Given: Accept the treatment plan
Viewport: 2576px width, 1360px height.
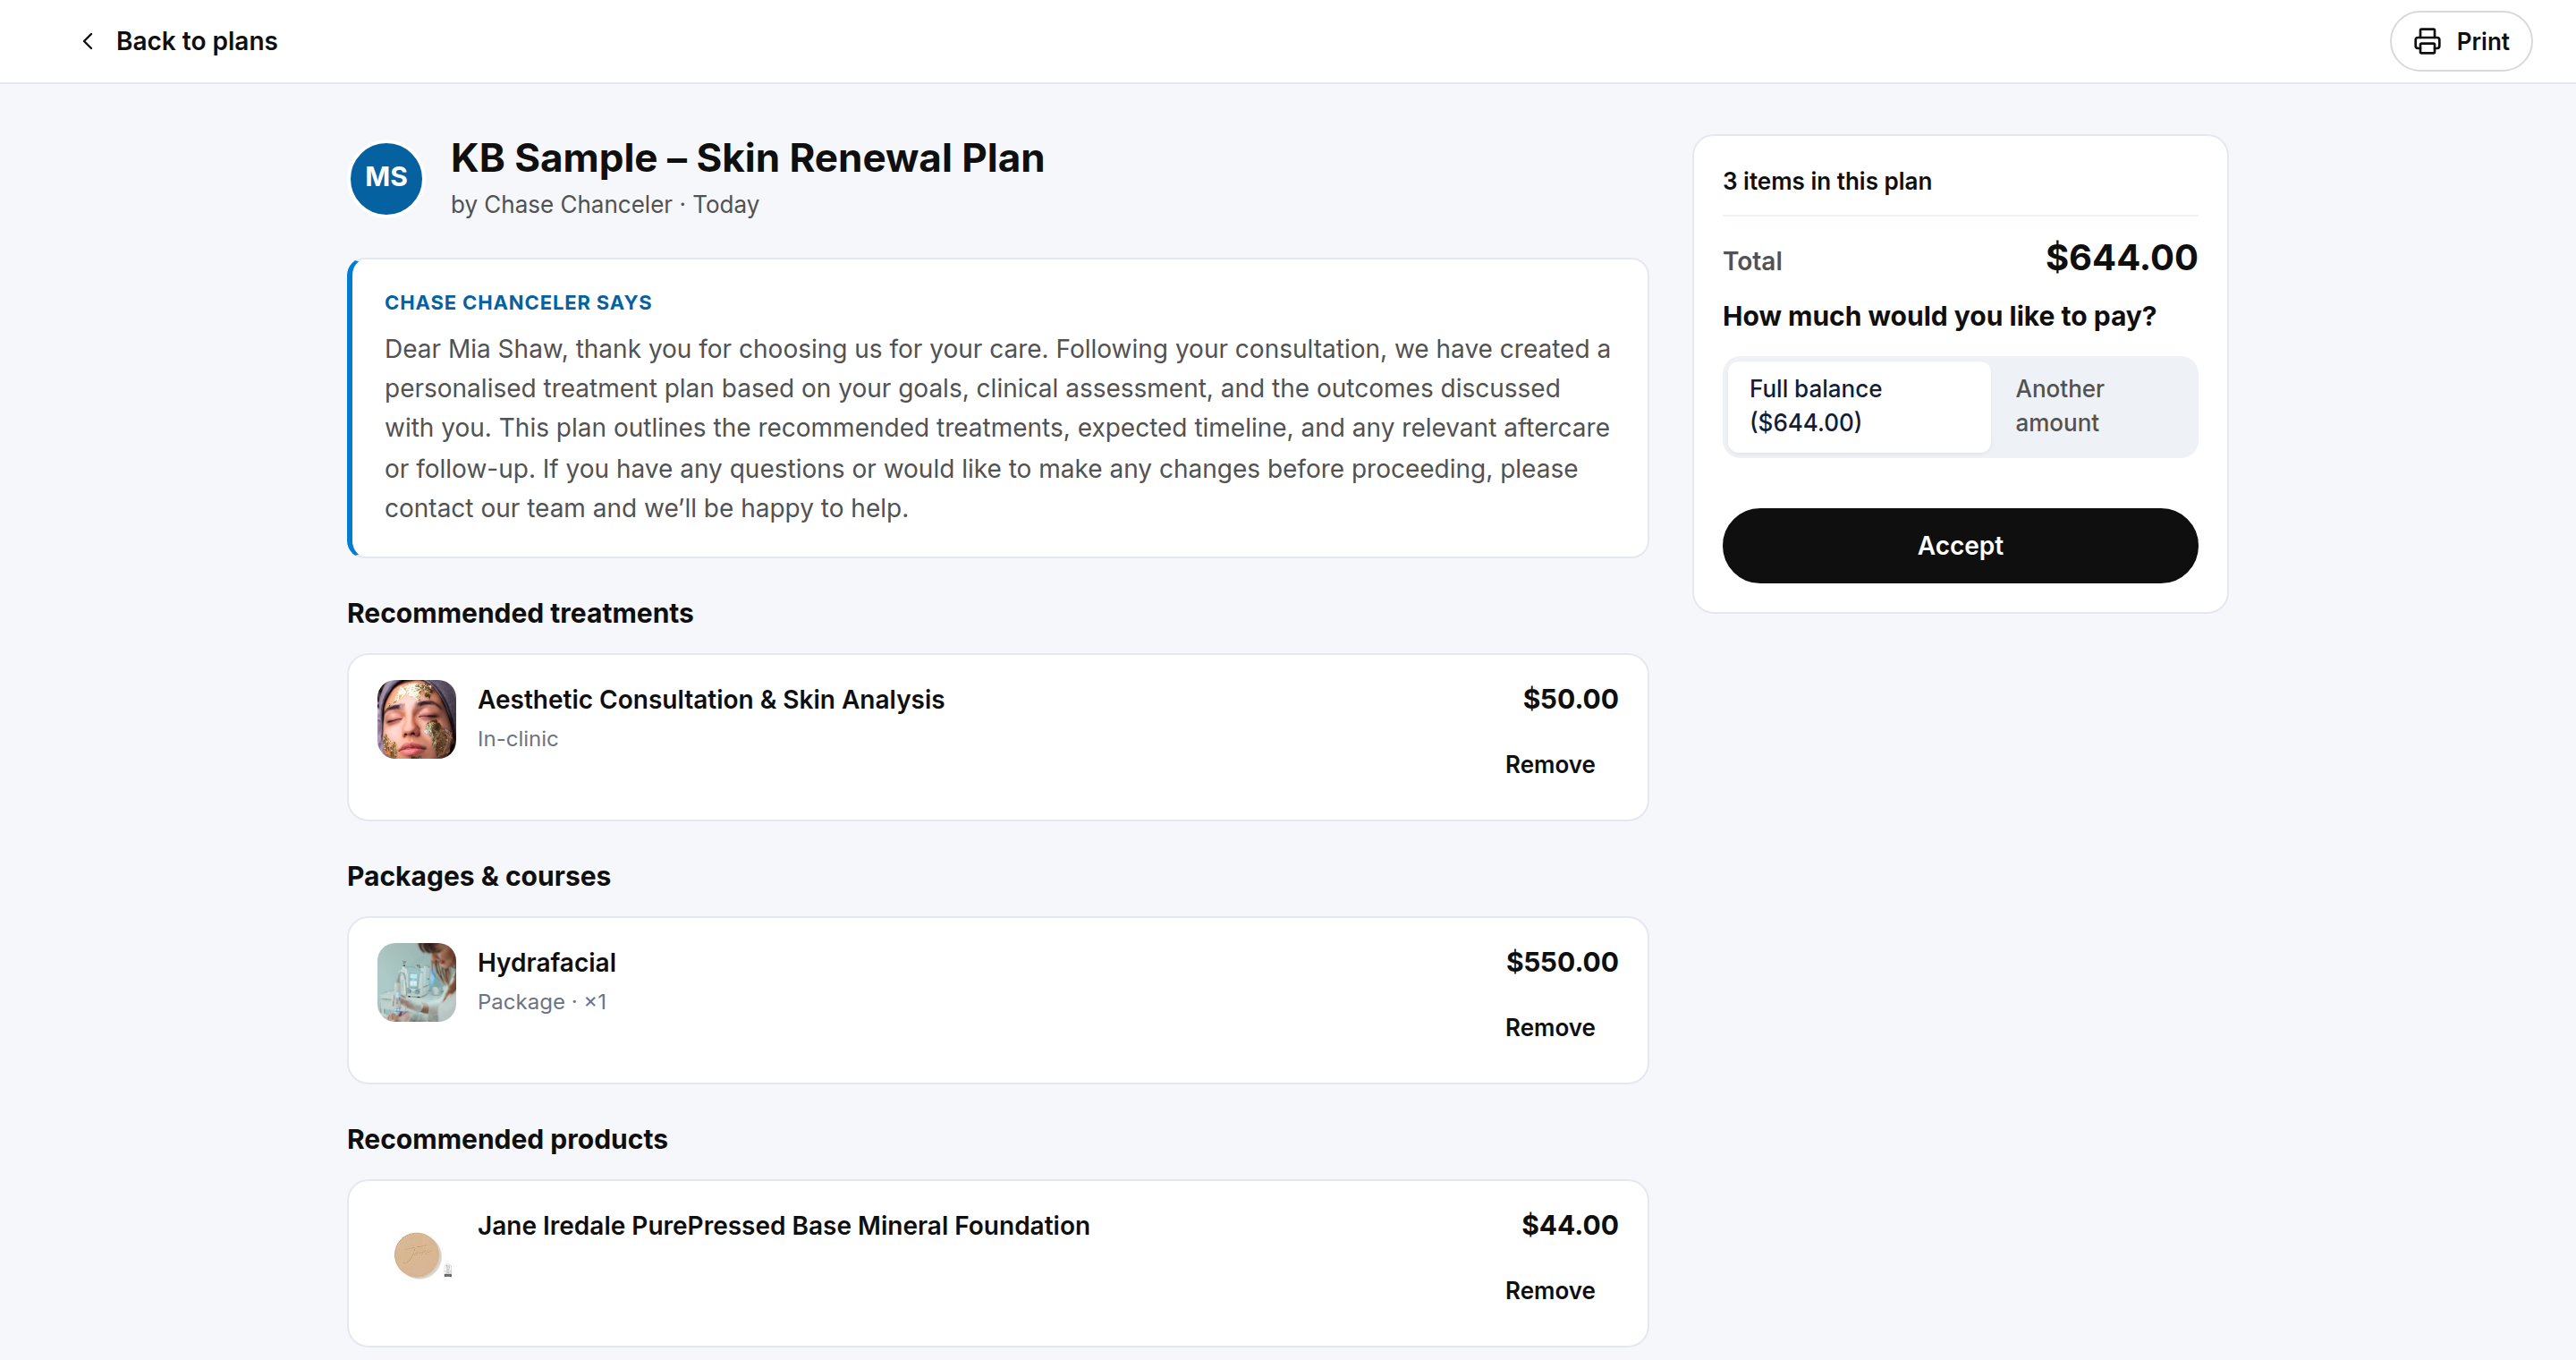Looking at the screenshot, I should pos(1960,545).
